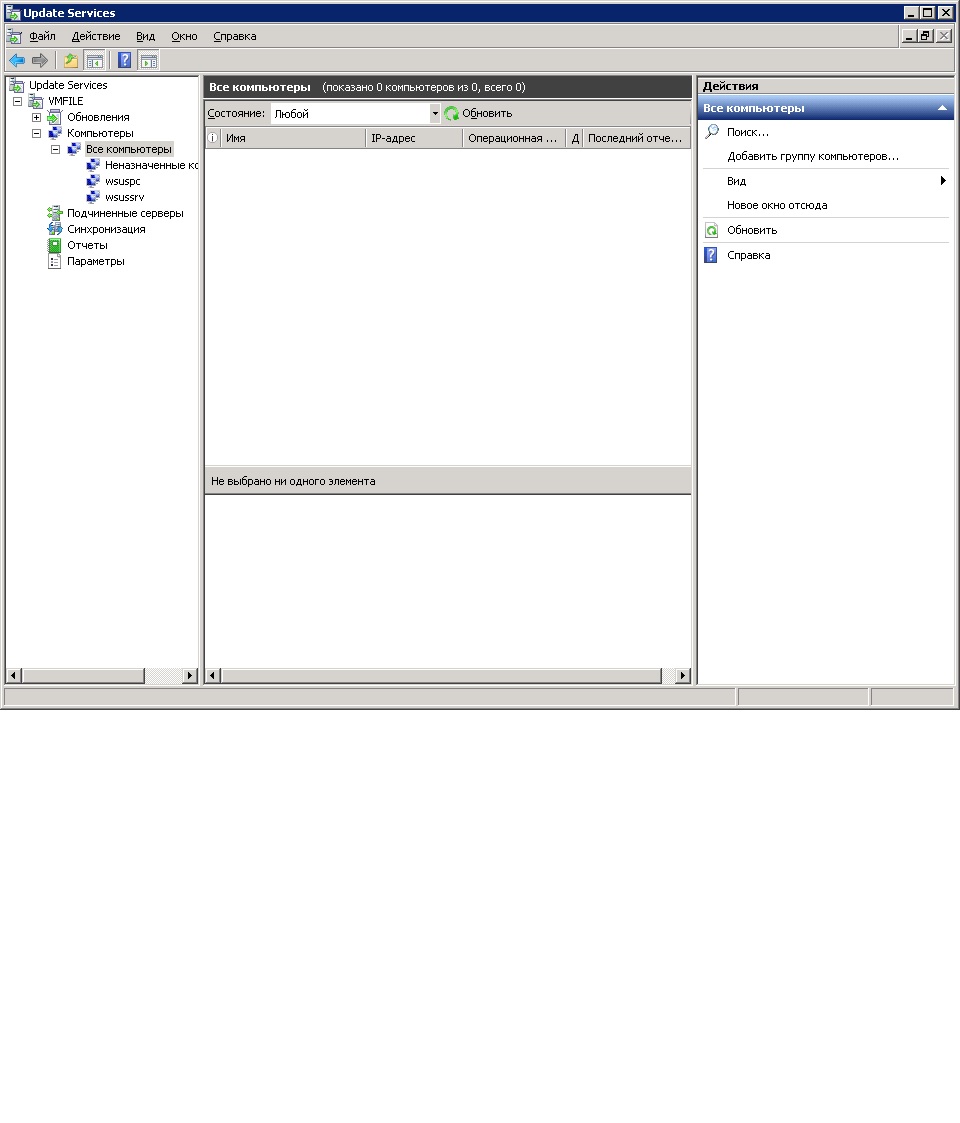The width and height of the screenshot is (960, 1123).
Task: Click the tree pane horizontal scrollbar left arrow
Action: 14,675
